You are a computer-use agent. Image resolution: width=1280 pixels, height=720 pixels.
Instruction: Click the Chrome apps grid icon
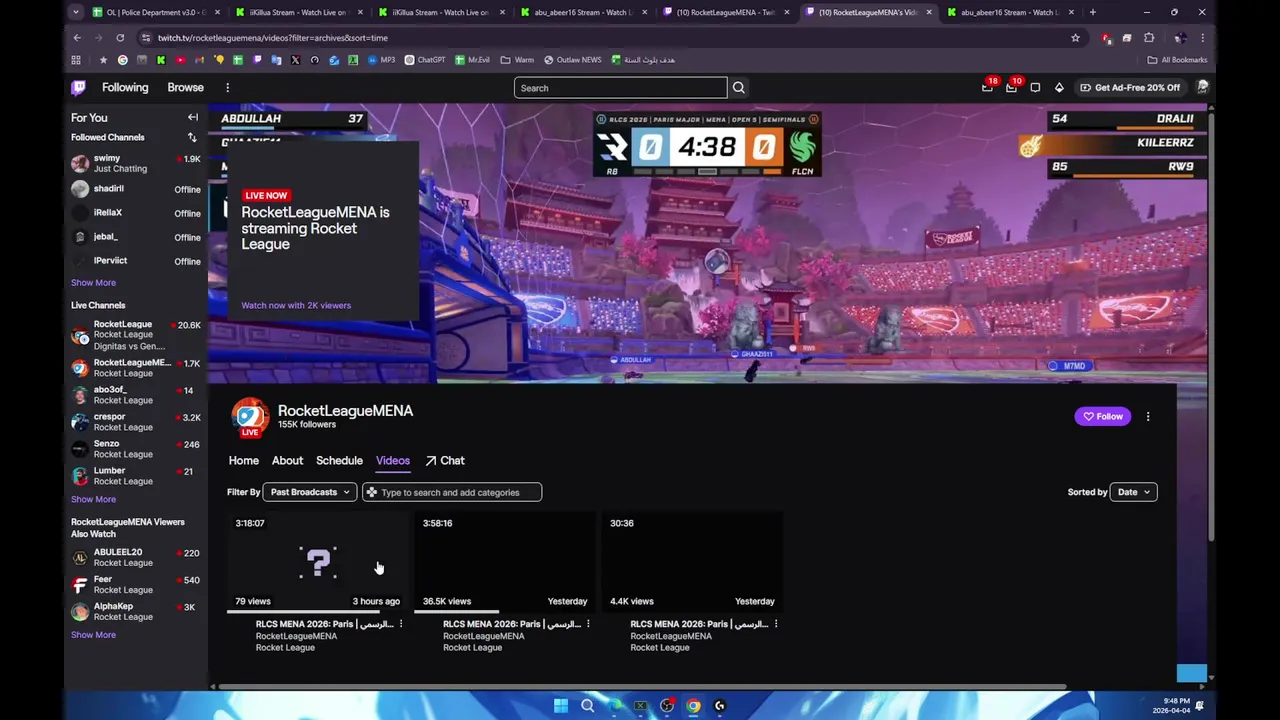tap(76, 60)
